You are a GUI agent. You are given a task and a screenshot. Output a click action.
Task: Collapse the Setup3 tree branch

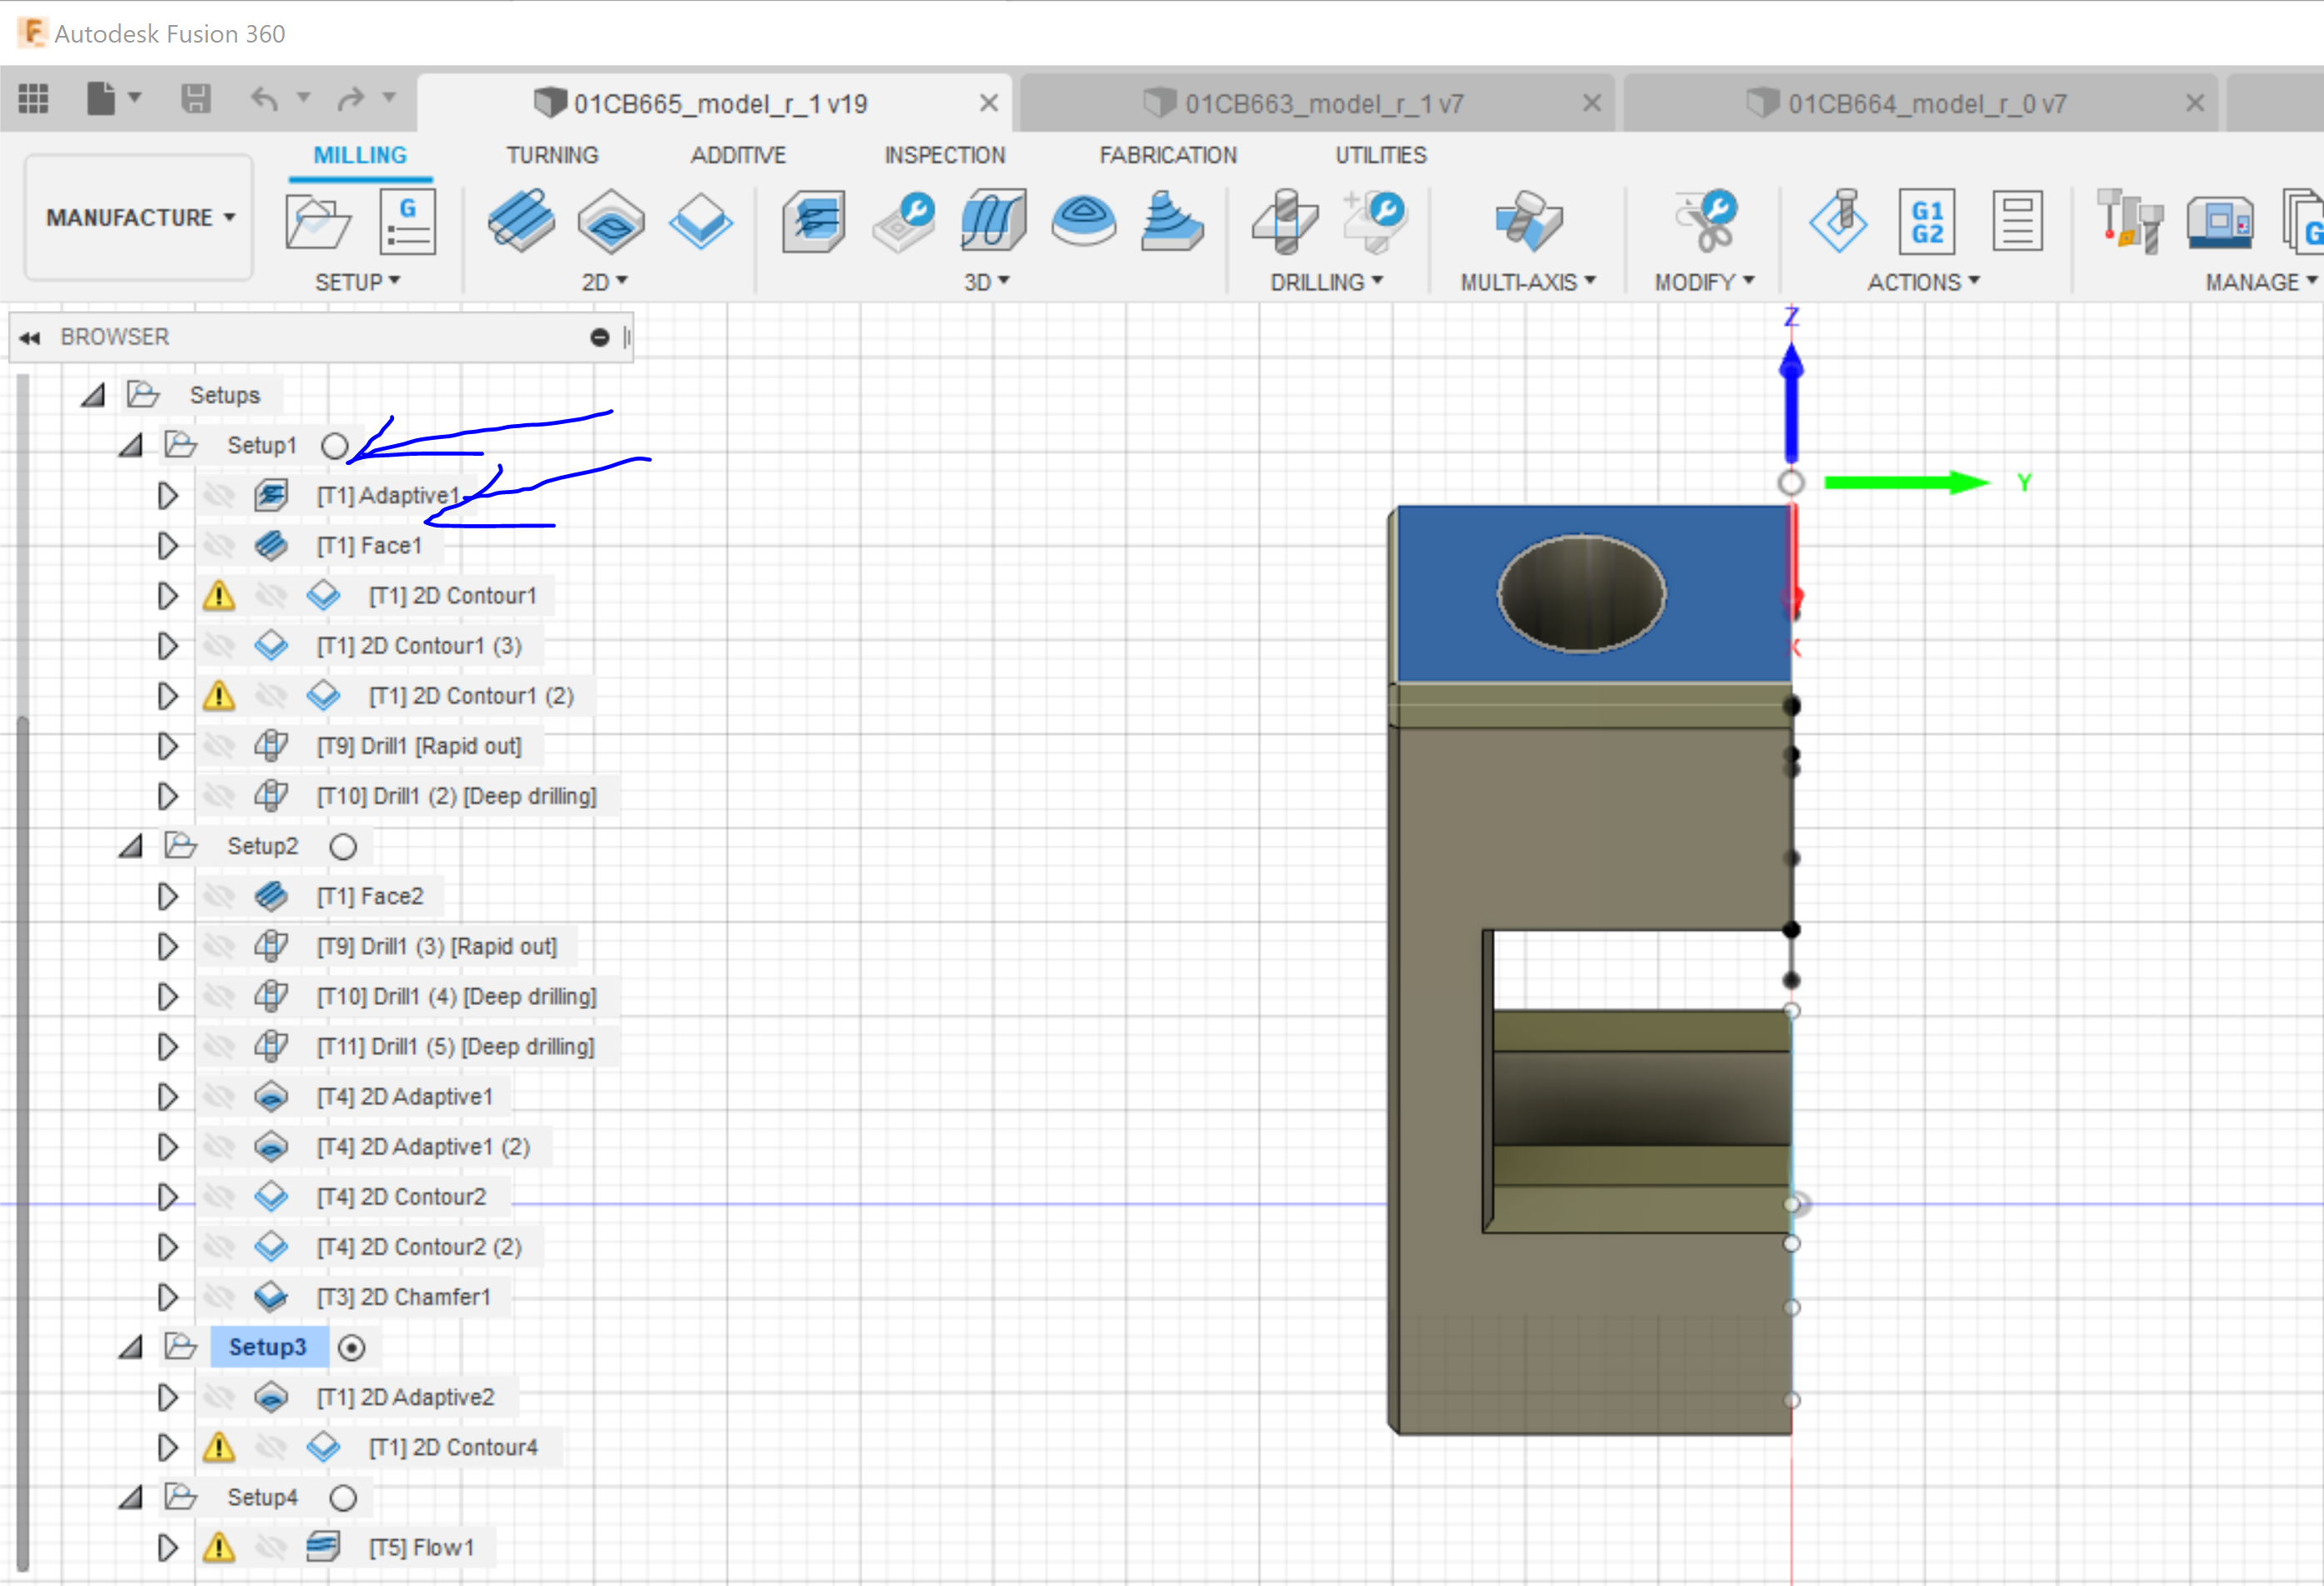tap(130, 1347)
